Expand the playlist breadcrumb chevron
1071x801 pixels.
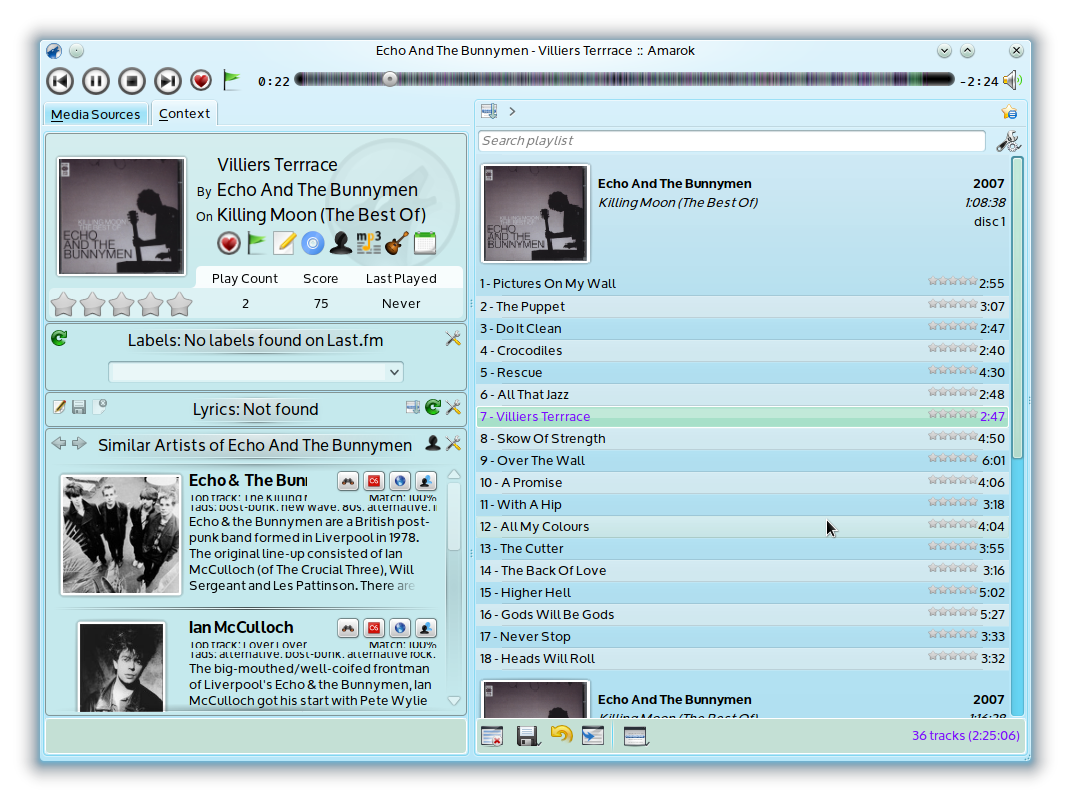(x=512, y=111)
